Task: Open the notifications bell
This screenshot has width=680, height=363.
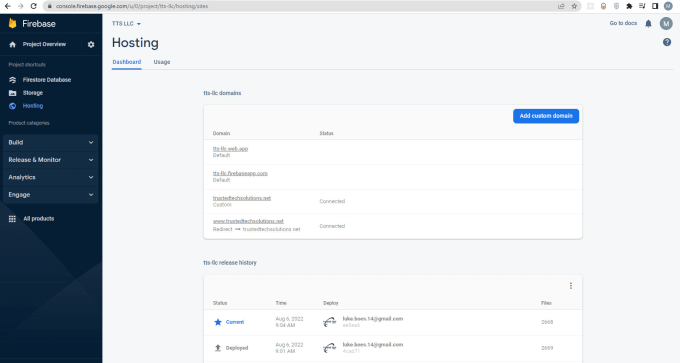Action: [x=648, y=23]
